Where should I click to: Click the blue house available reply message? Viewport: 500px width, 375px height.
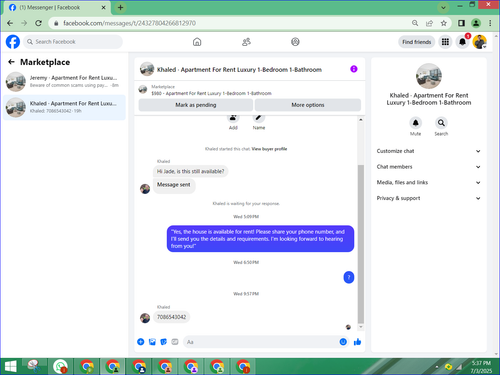click(x=260, y=239)
